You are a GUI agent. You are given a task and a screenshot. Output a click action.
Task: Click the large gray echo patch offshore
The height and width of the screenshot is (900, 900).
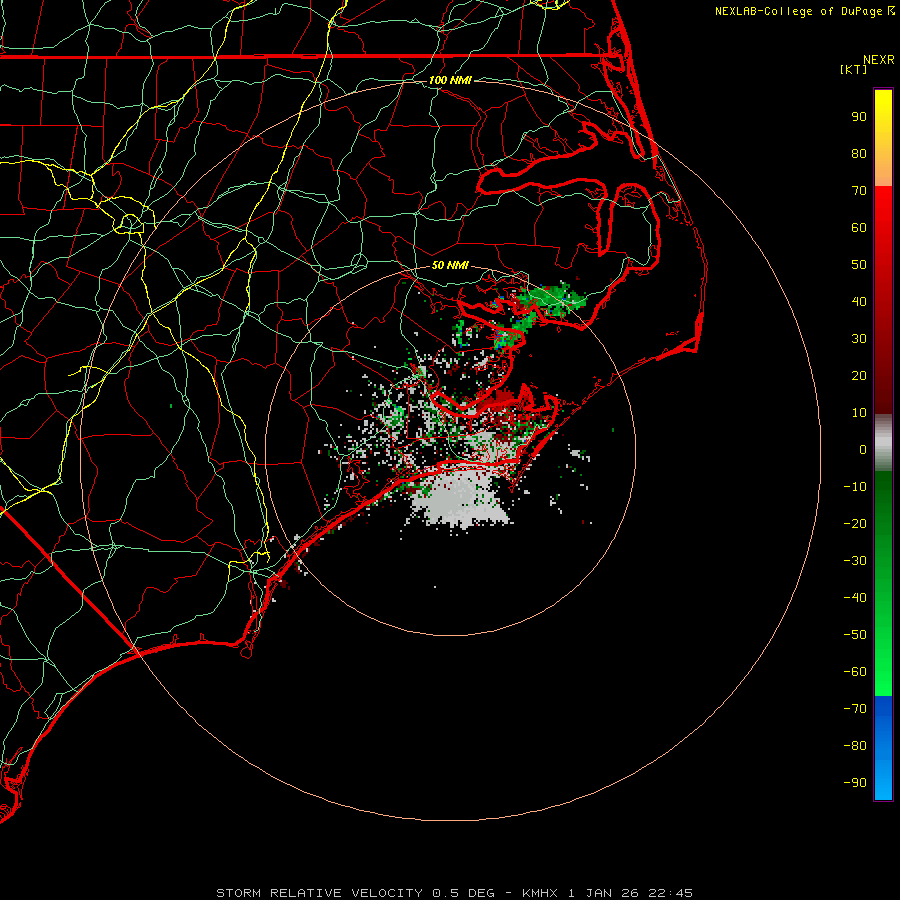click(x=461, y=498)
